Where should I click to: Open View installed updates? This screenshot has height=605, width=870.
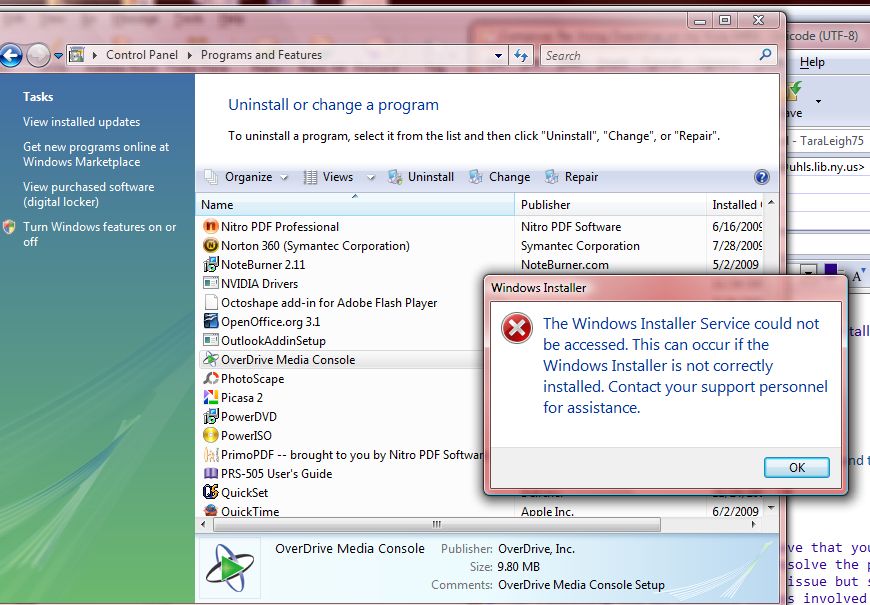coord(82,122)
